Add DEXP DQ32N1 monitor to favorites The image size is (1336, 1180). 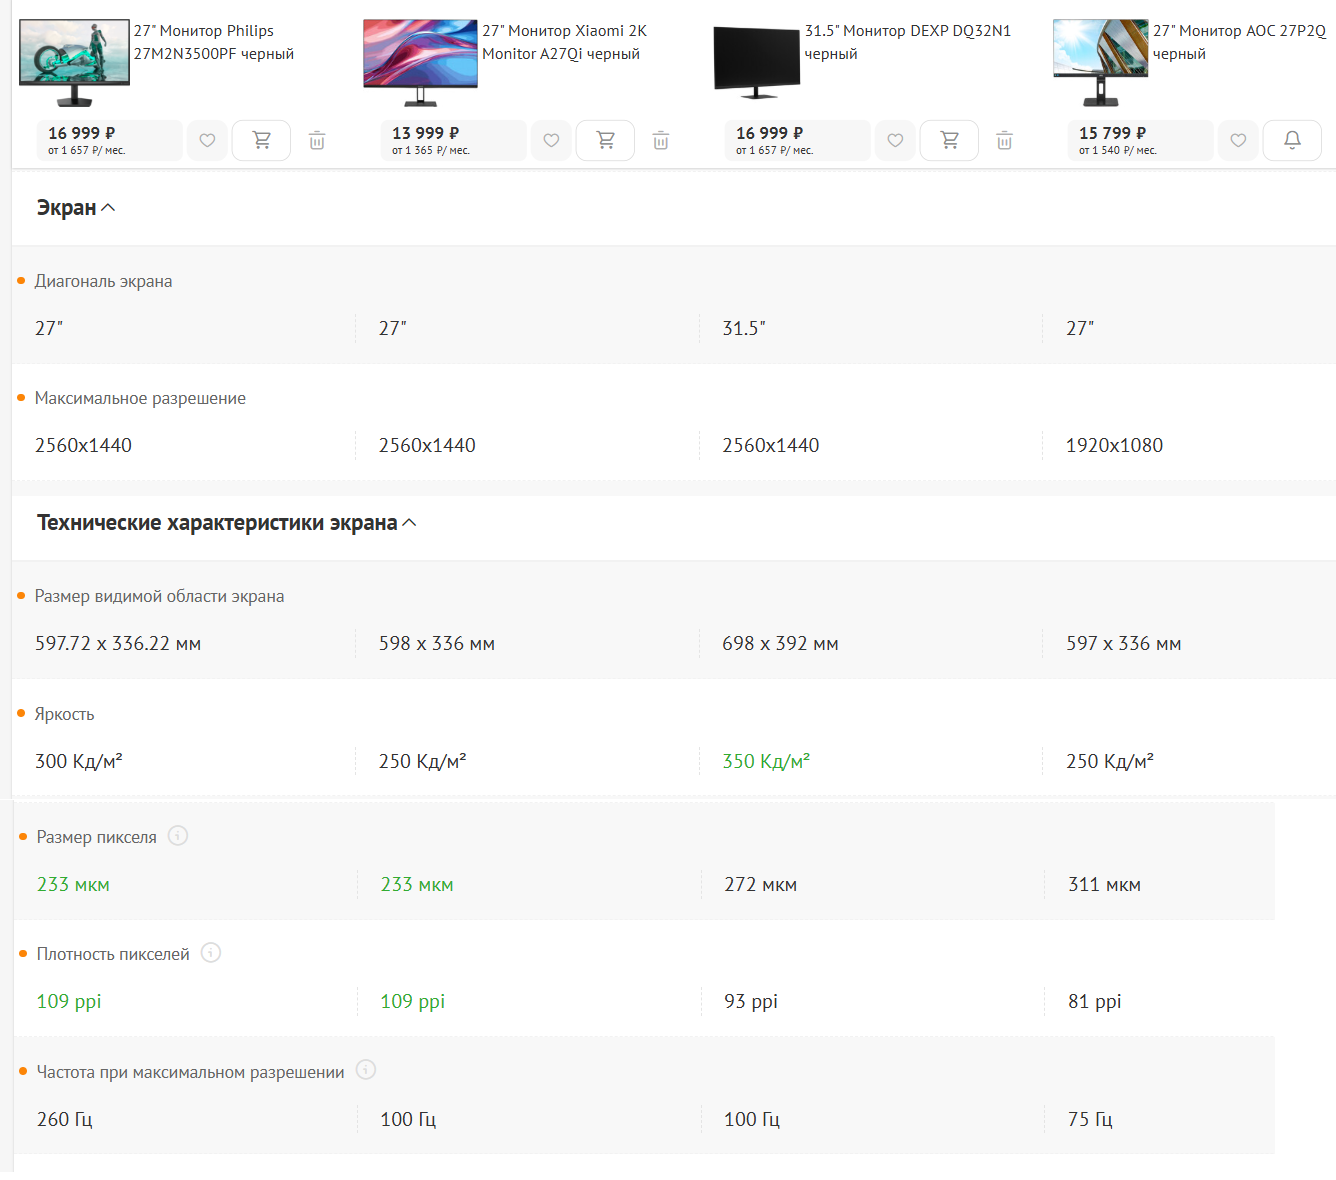click(x=895, y=141)
